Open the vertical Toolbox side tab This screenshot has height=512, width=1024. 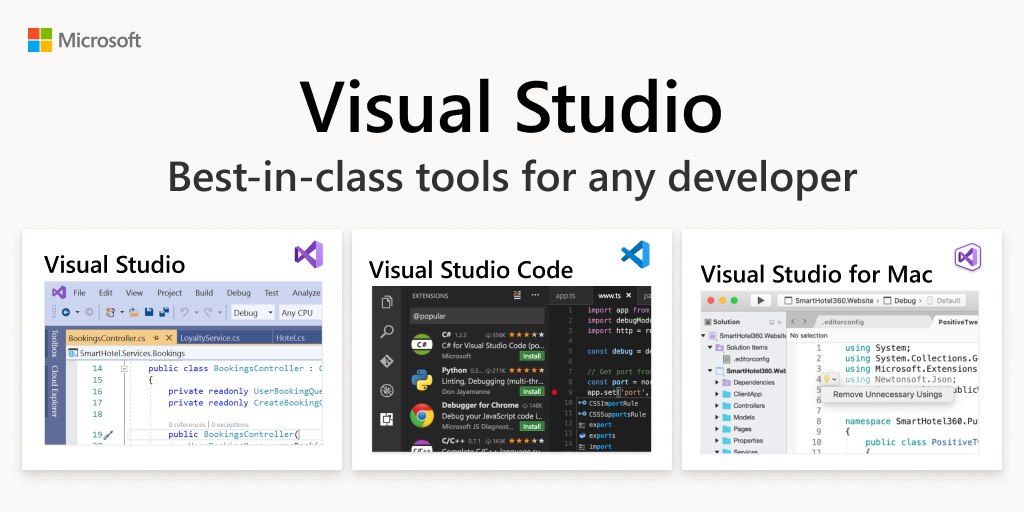tap(54, 343)
